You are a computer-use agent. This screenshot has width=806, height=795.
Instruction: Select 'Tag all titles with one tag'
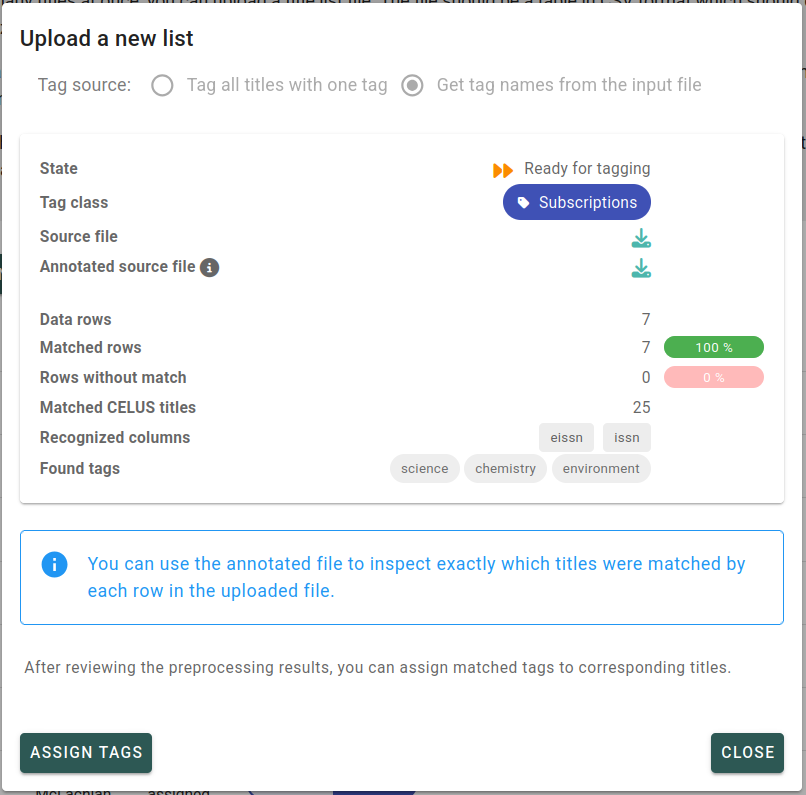point(162,85)
